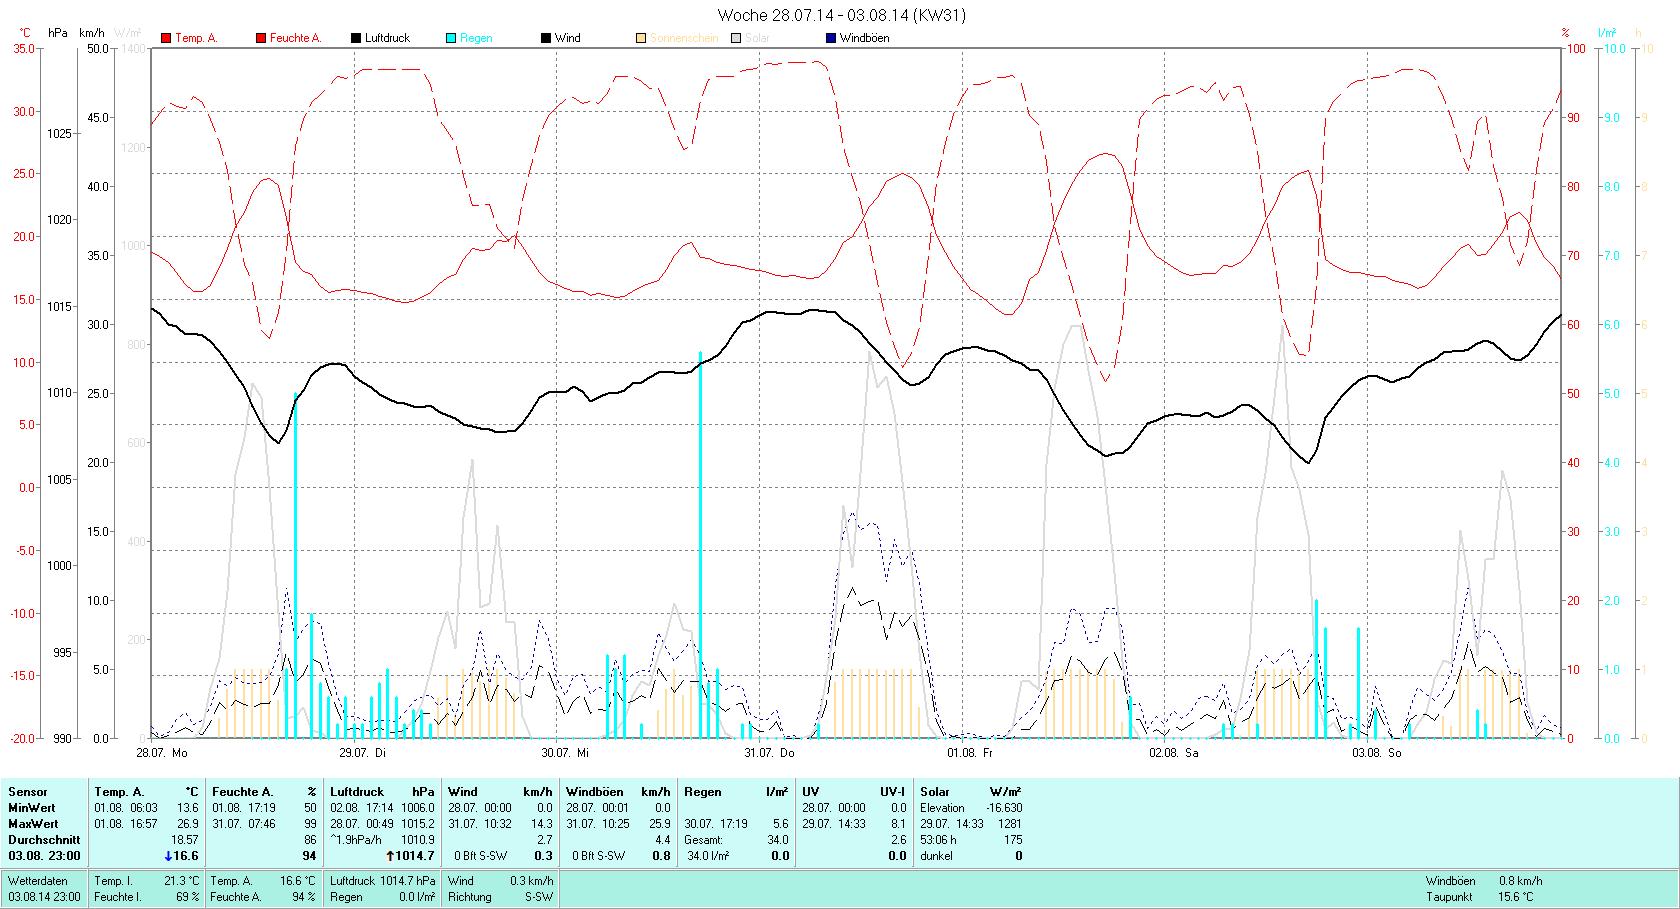Select the '03.08. So' day label
1680x909 pixels.
point(1377,752)
